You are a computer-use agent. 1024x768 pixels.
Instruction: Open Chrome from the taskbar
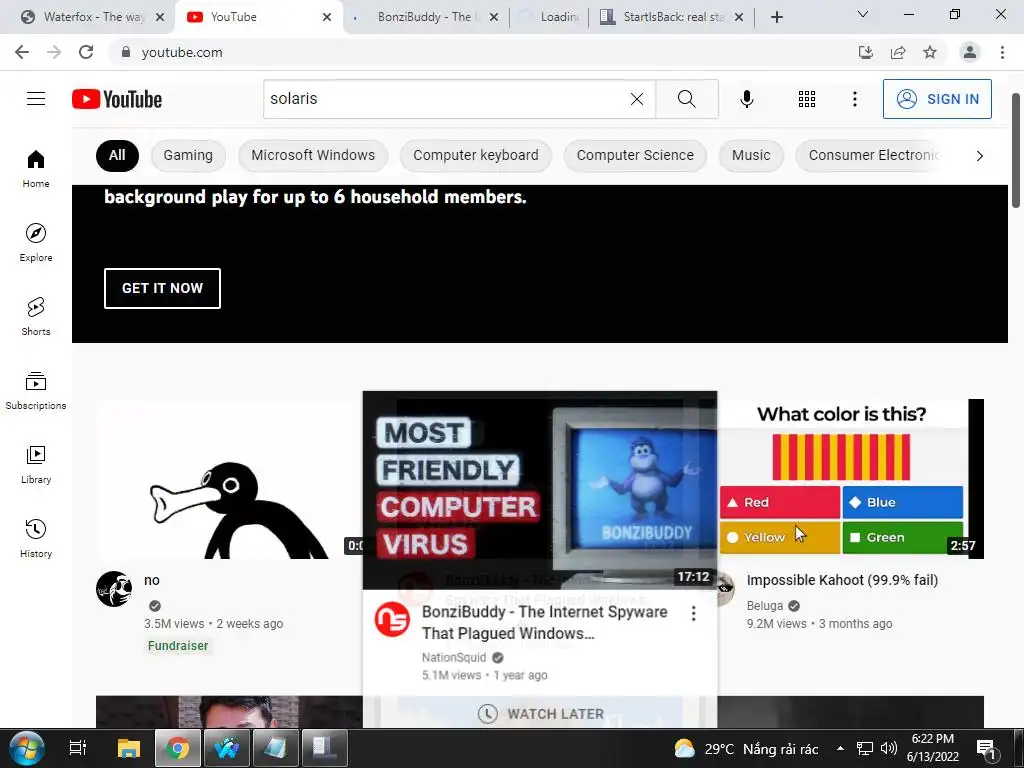[178, 748]
